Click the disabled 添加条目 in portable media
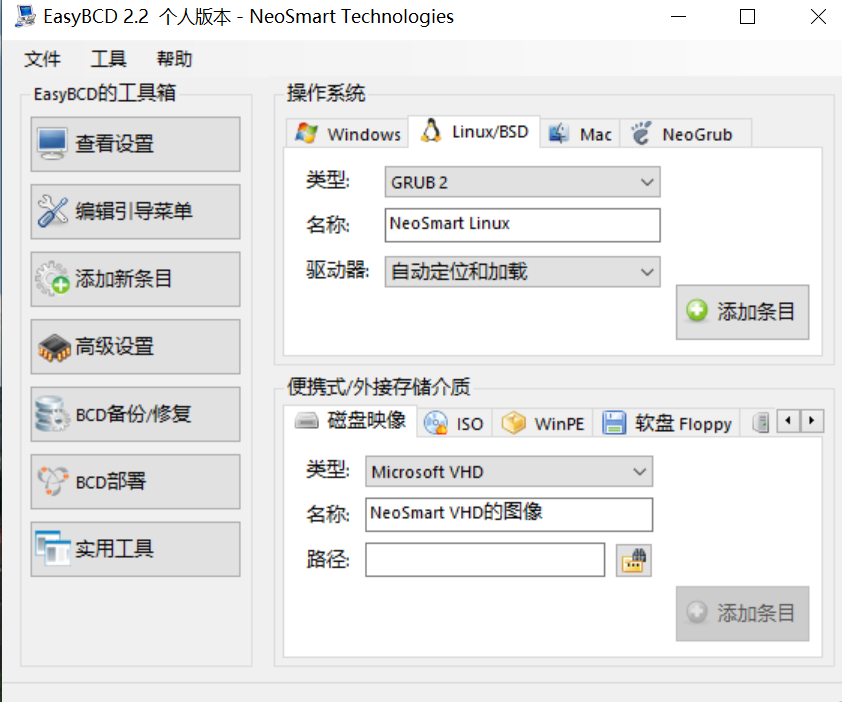The image size is (842, 702). point(742,613)
